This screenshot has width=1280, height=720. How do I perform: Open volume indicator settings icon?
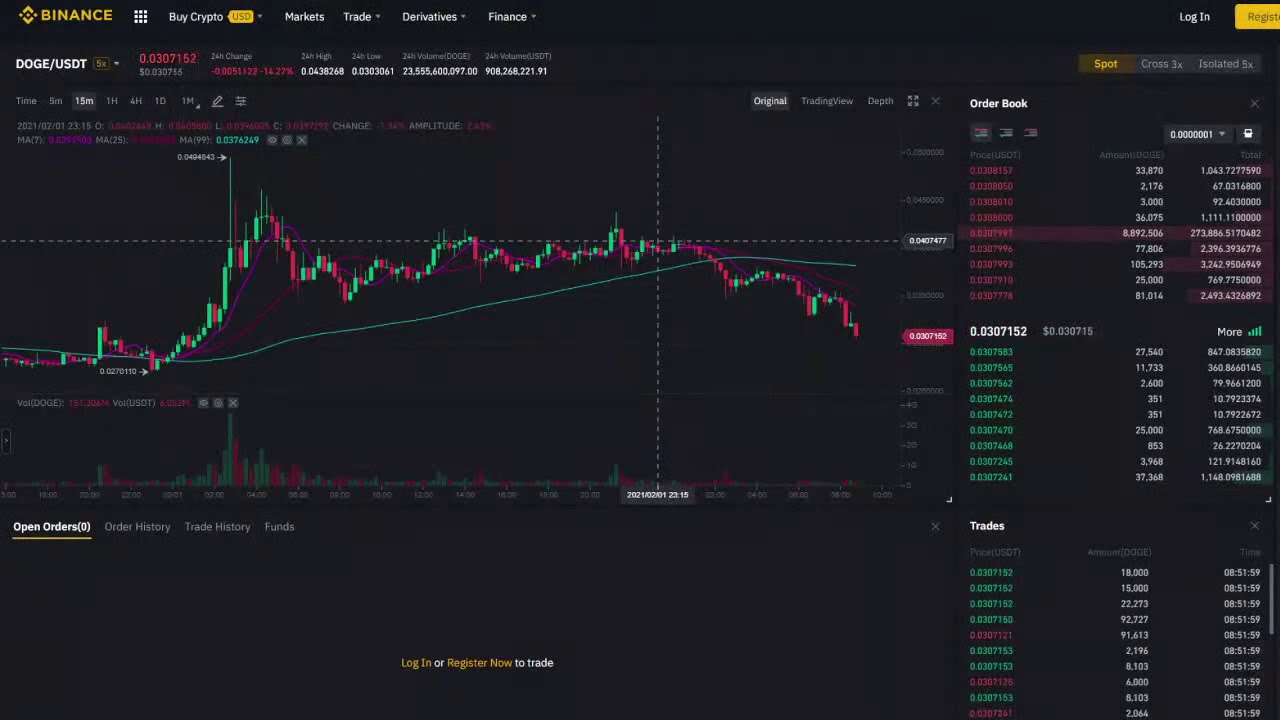coord(218,403)
